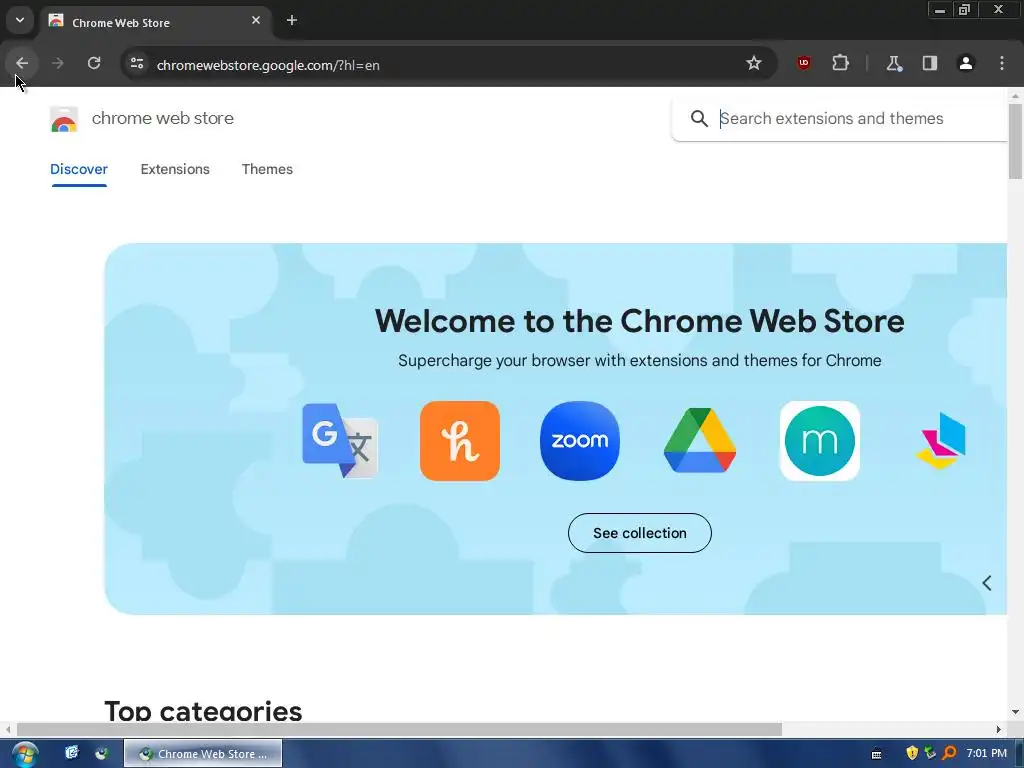Click the Welcome to the Chrome Web Store heading
The image size is (1024, 768).
(639, 321)
